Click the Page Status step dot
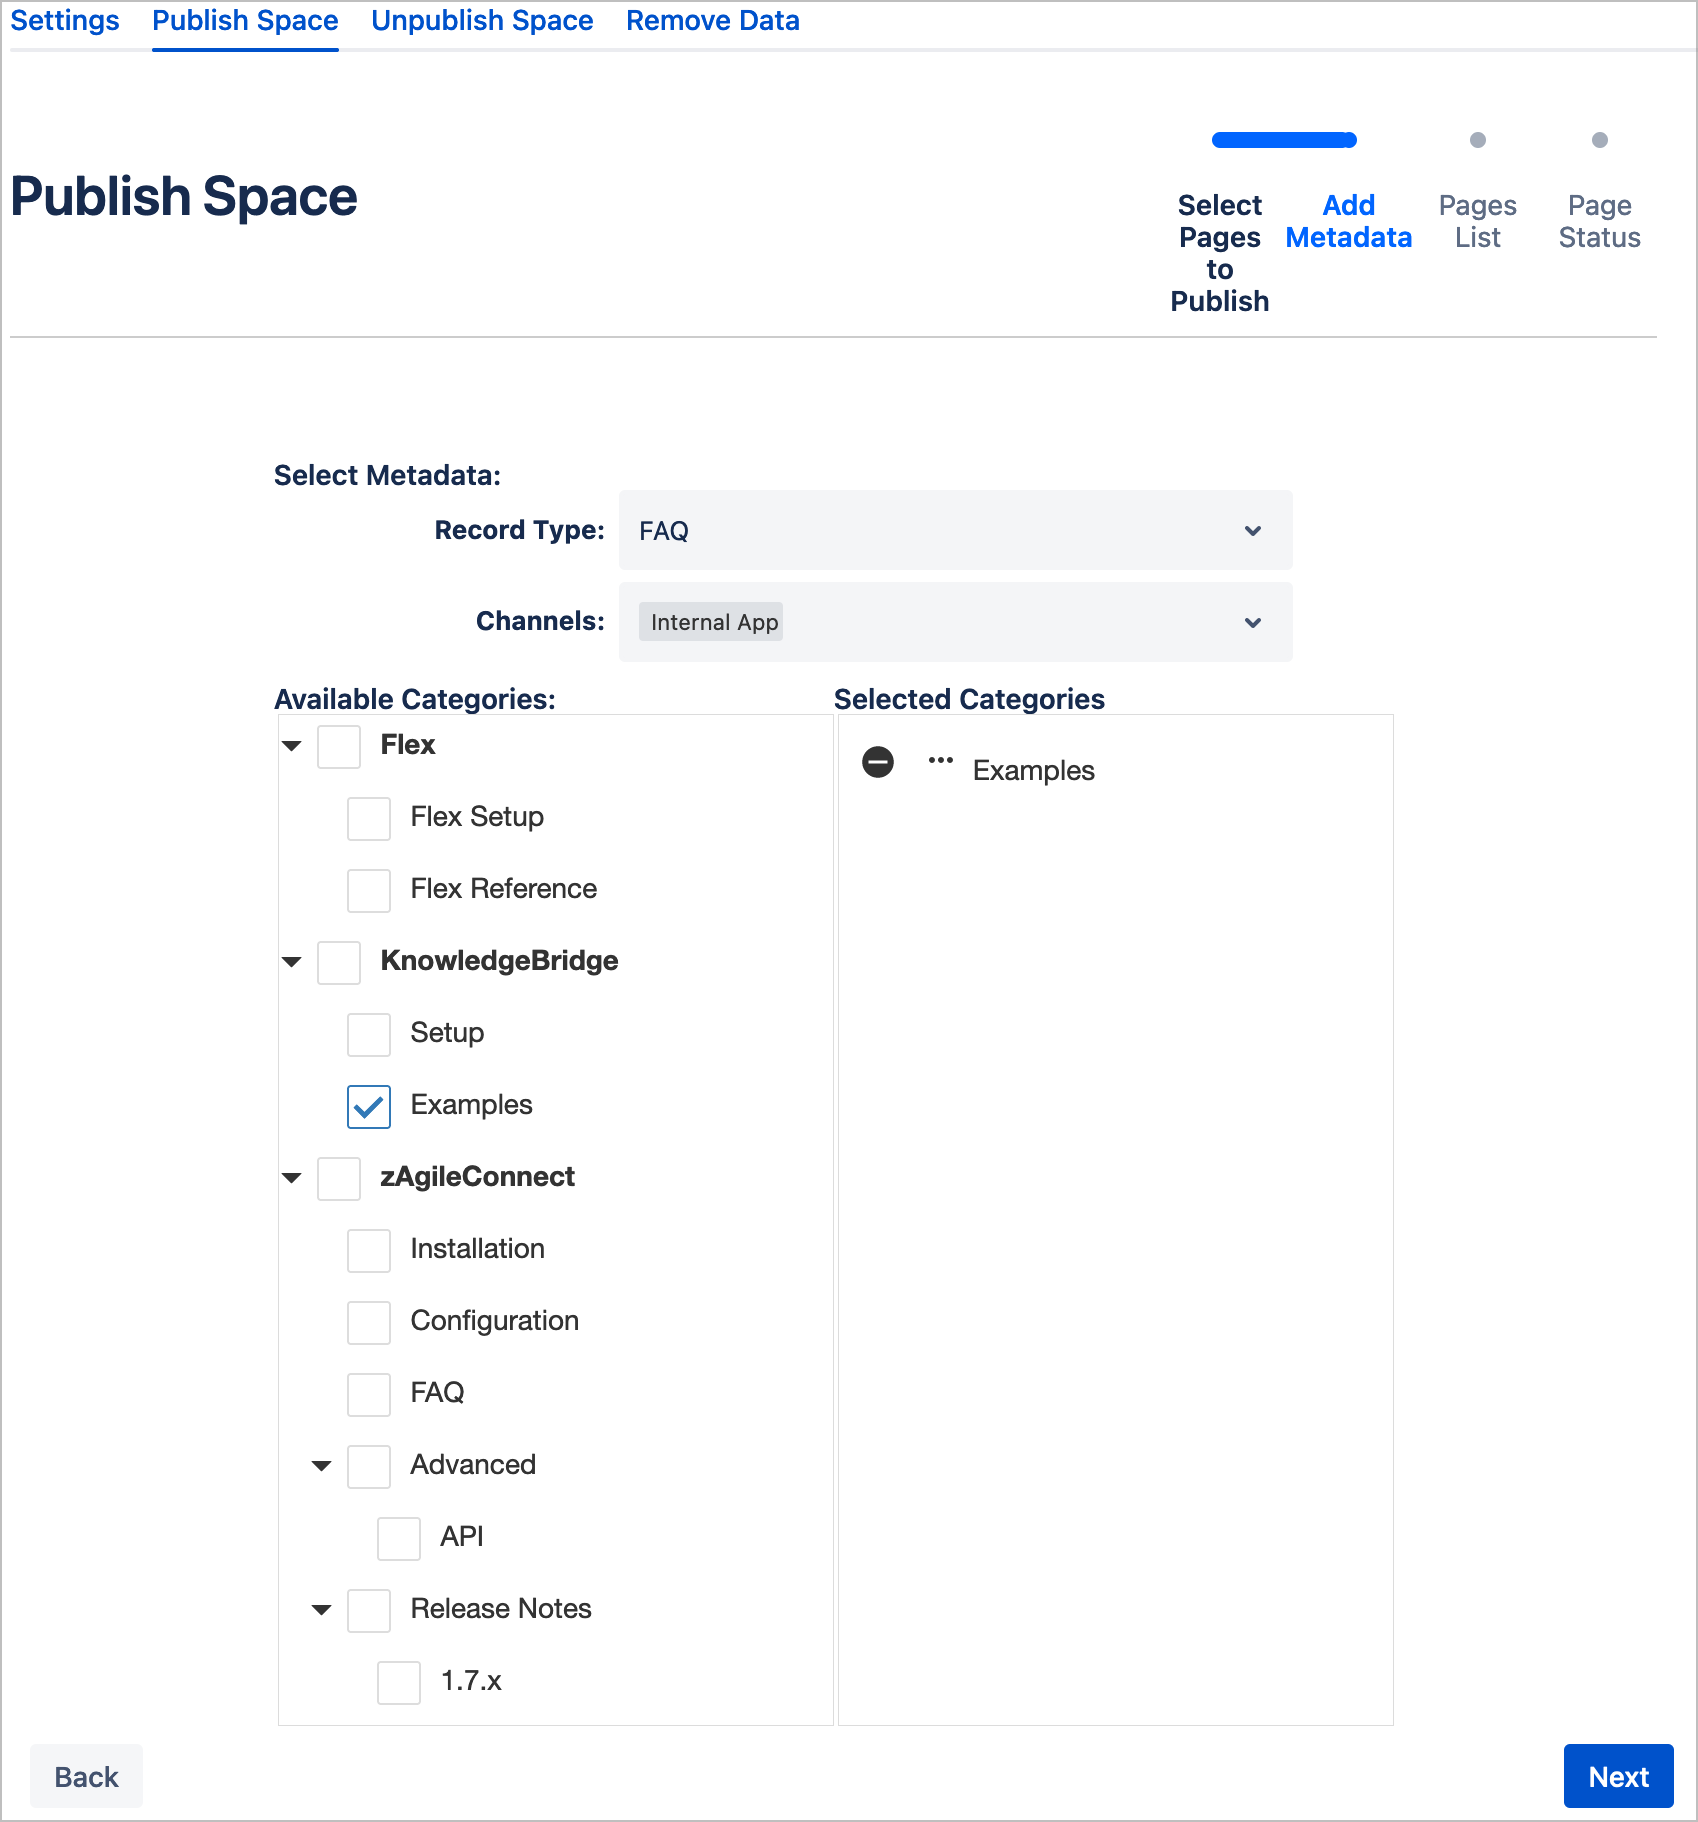Screen dimensions: 1698x1822 tap(1599, 140)
